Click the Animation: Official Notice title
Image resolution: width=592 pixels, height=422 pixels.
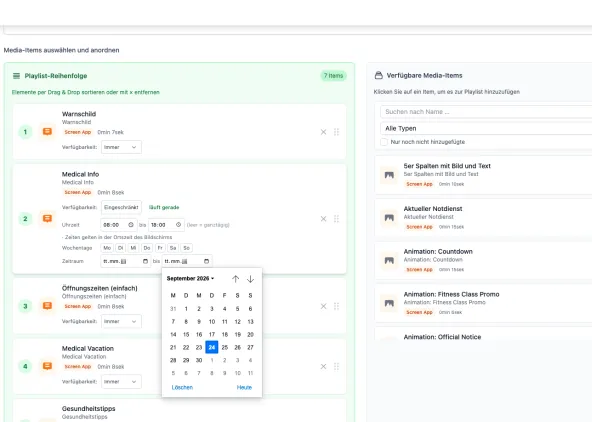[x=442, y=337]
